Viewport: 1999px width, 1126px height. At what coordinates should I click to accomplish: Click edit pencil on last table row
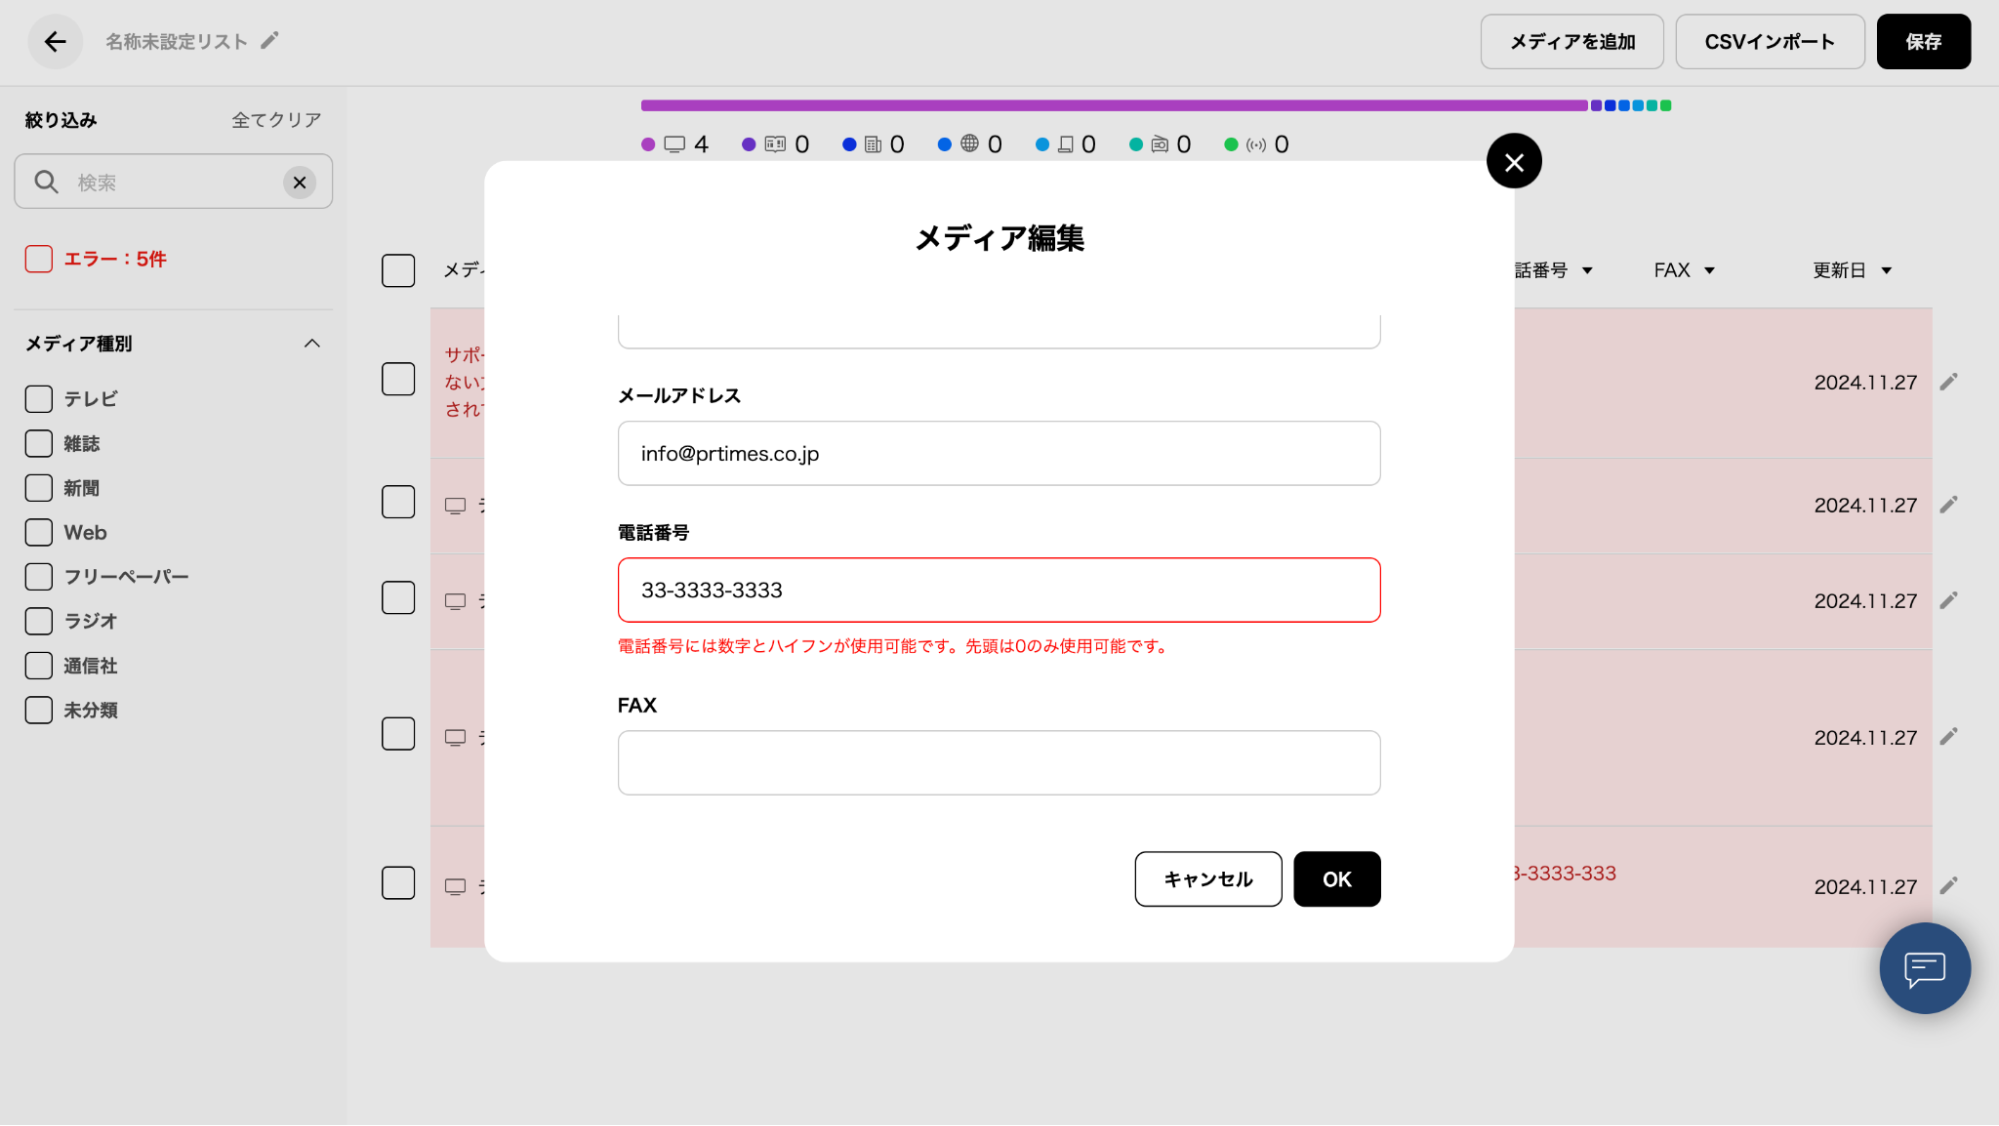(1948, 886)
